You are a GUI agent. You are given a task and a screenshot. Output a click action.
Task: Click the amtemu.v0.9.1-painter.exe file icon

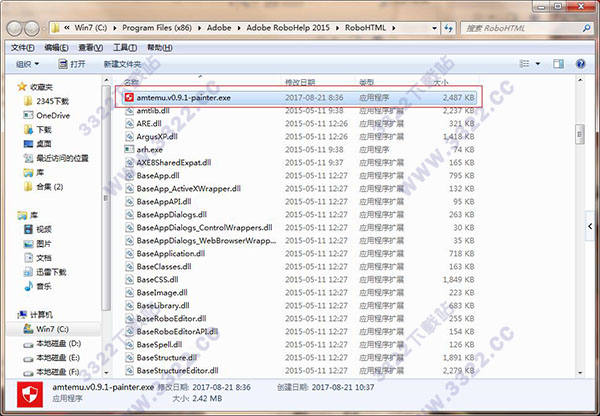(x=129, y=98)
